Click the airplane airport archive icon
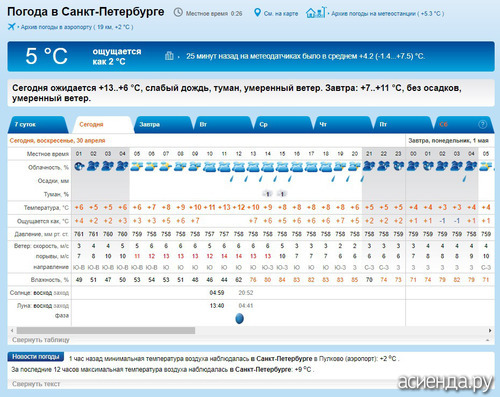Viewport: 500px width, 397px height. [12, 26]
